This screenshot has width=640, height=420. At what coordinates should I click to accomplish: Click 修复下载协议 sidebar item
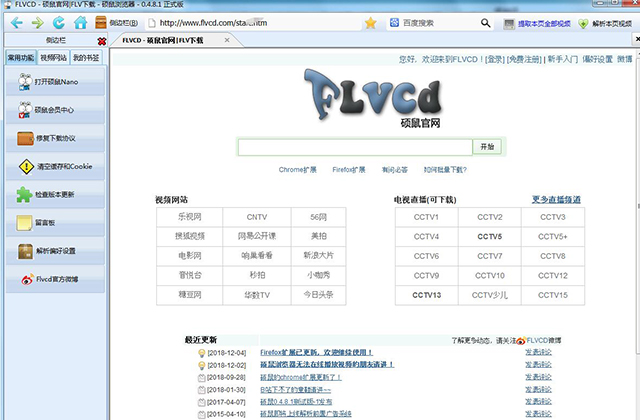pos(55,138)
